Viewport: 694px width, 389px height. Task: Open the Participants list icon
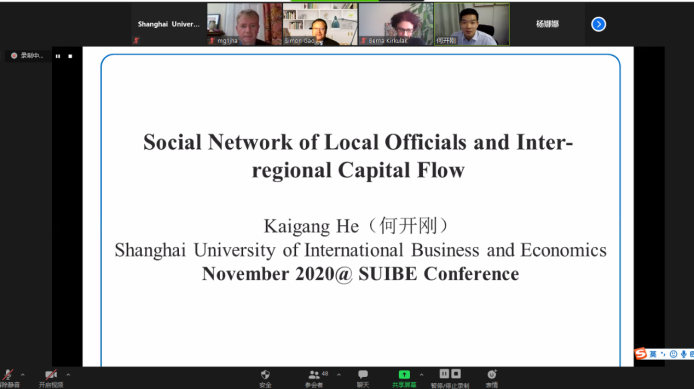314,375
